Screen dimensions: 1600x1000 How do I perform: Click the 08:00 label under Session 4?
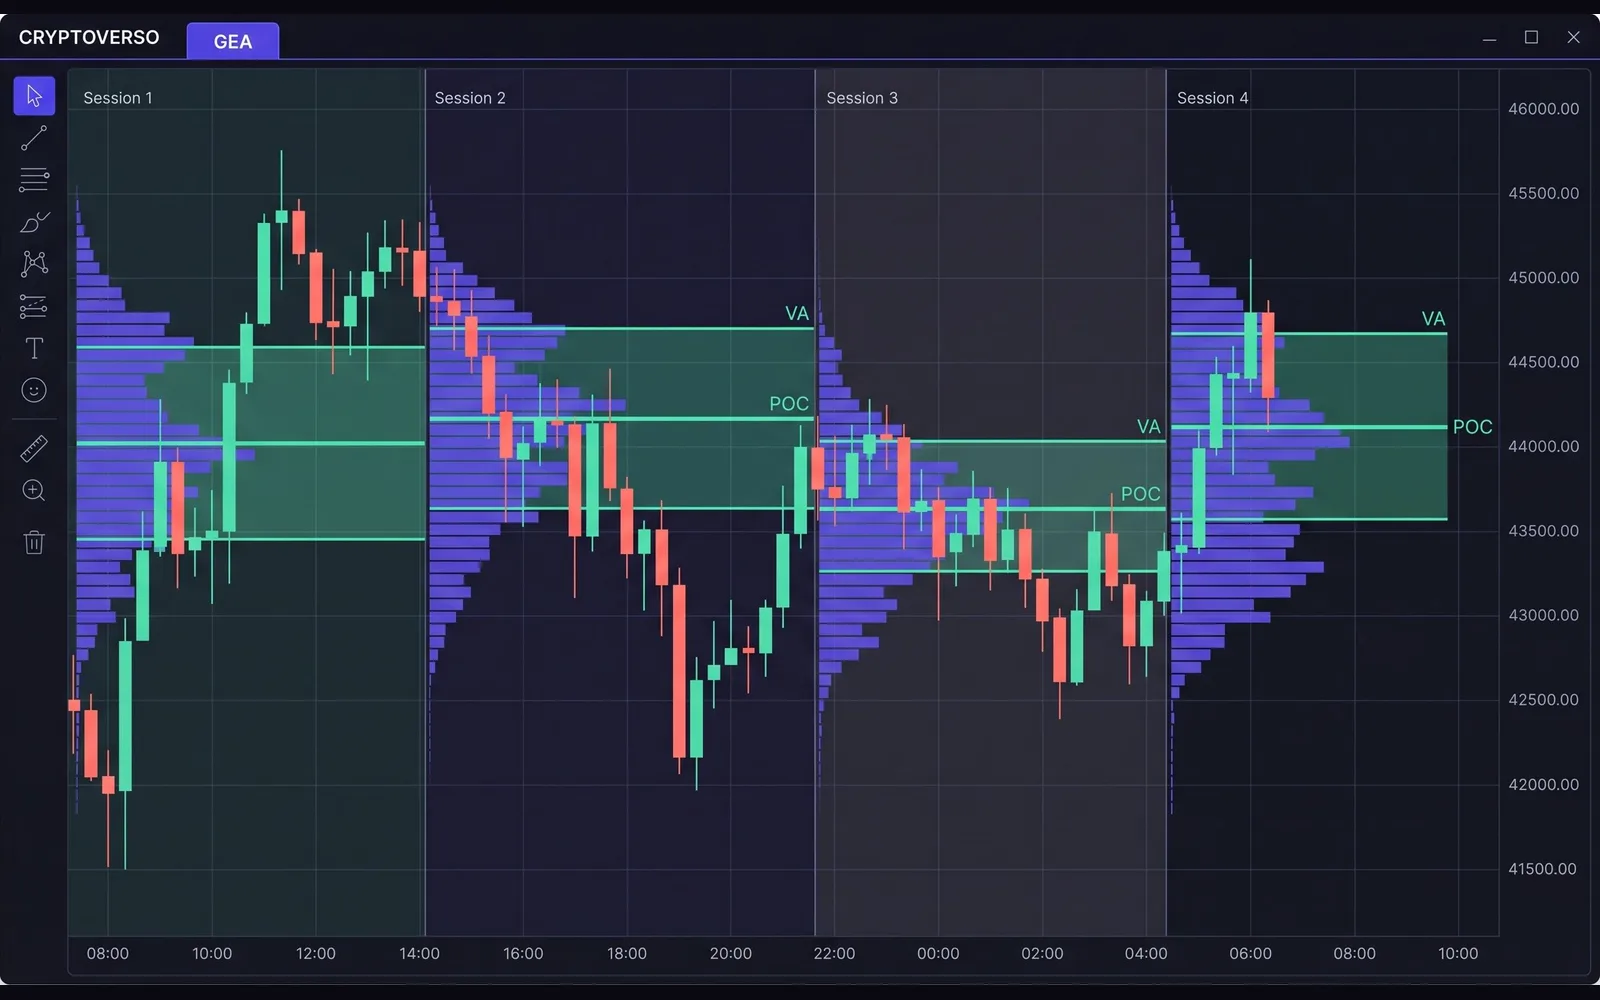tap(1354, 954)
